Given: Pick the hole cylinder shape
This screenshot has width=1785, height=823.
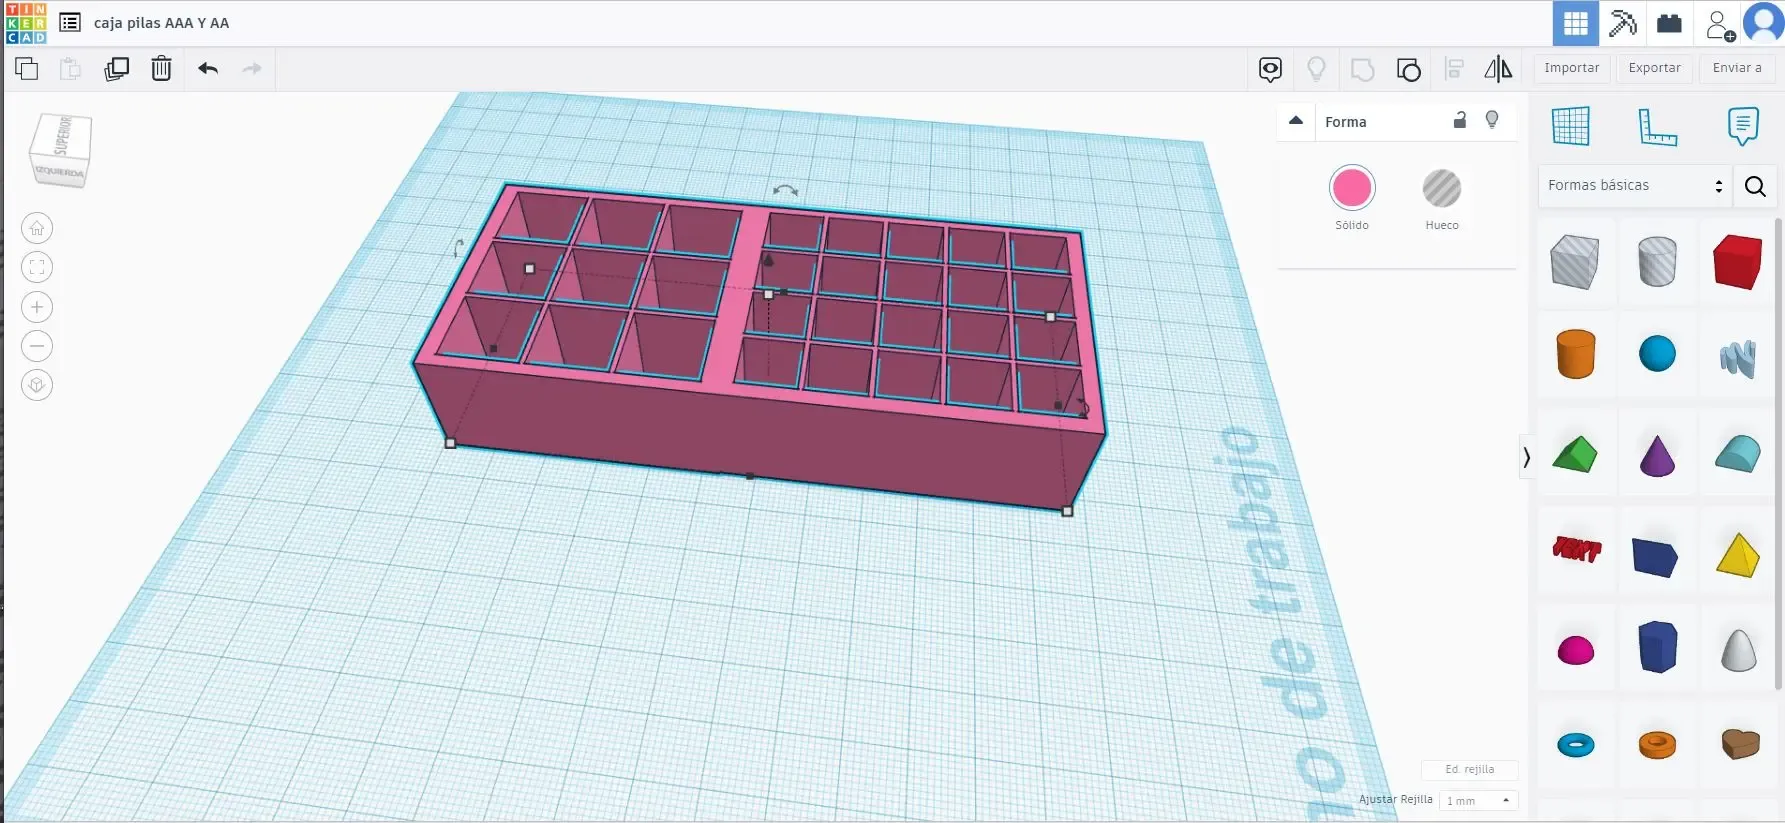Looking at the screenshot, I should pos(1657,262).
